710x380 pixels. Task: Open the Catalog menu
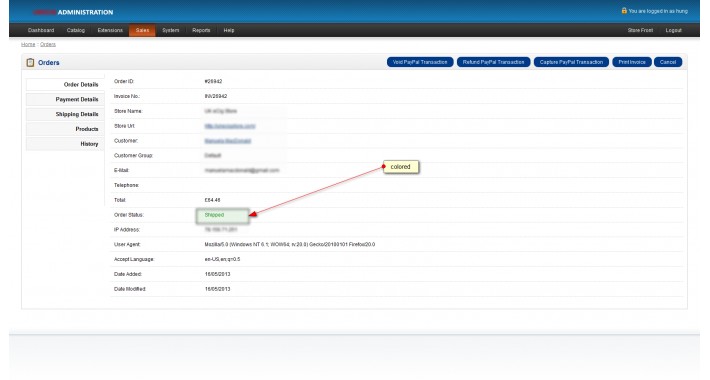(76, 30)
